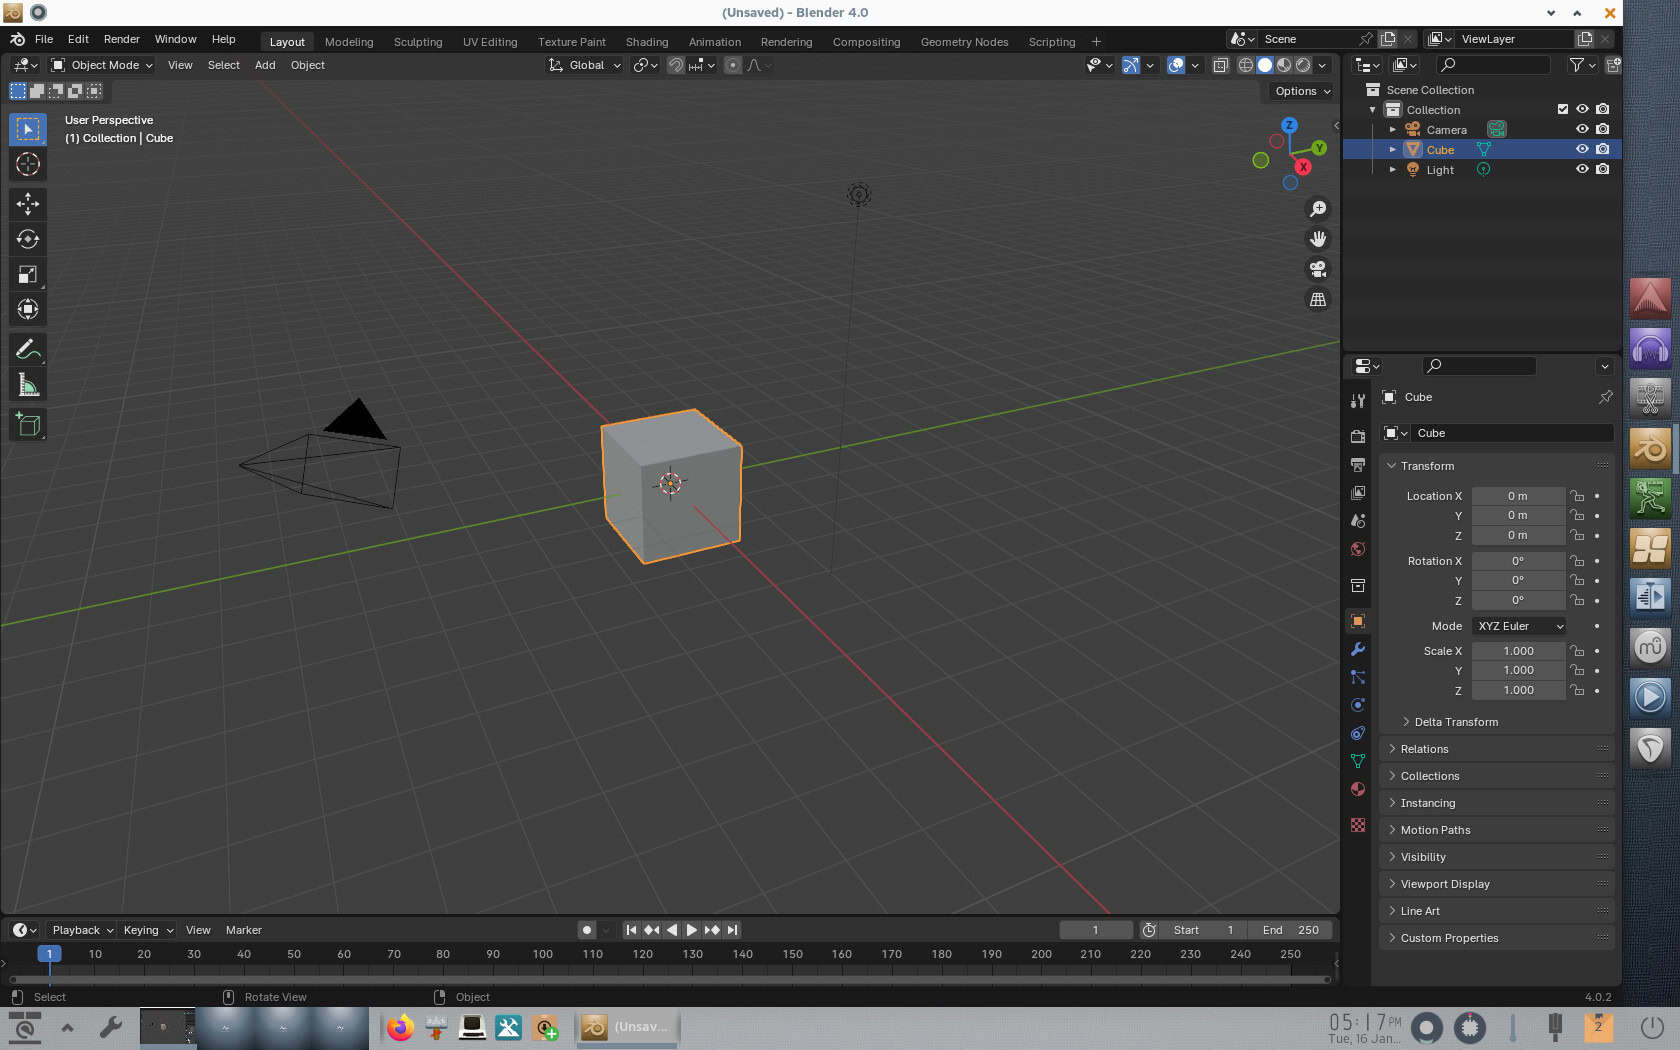Hide the Cube in the outliner
Screen dimensions: 1680x1050
1582,149
